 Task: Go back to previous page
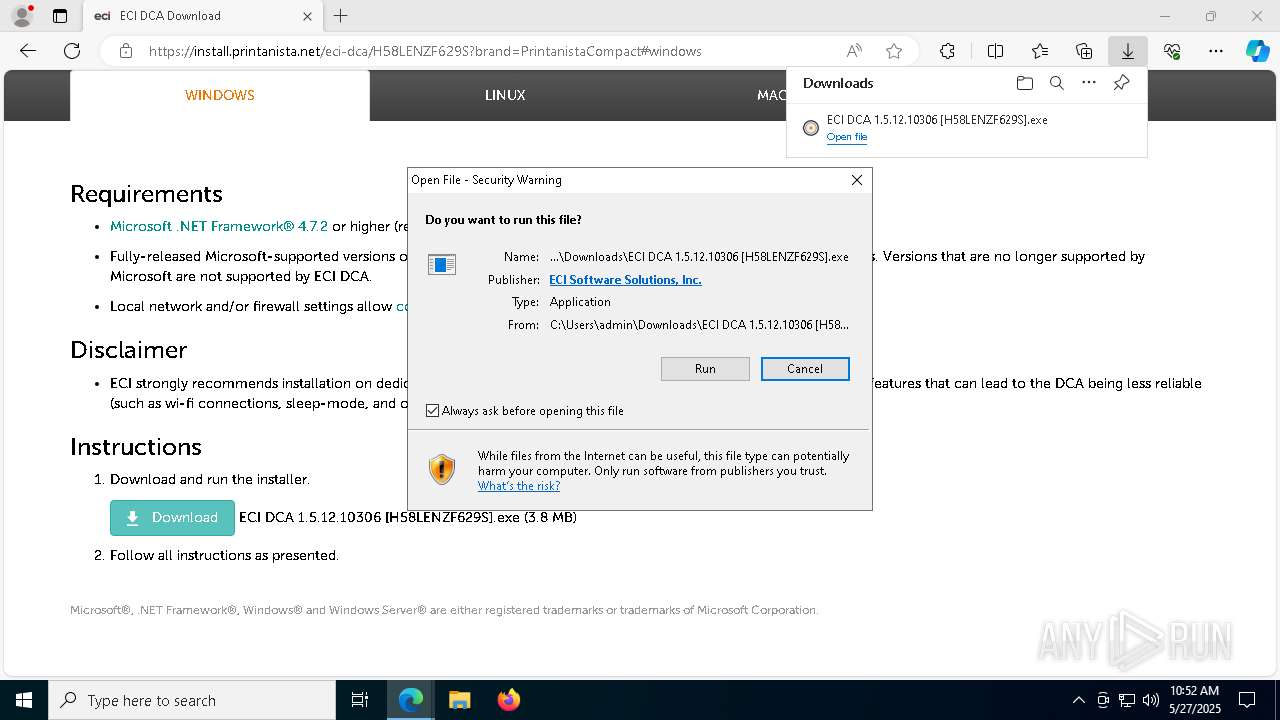(x=28, y=51)
